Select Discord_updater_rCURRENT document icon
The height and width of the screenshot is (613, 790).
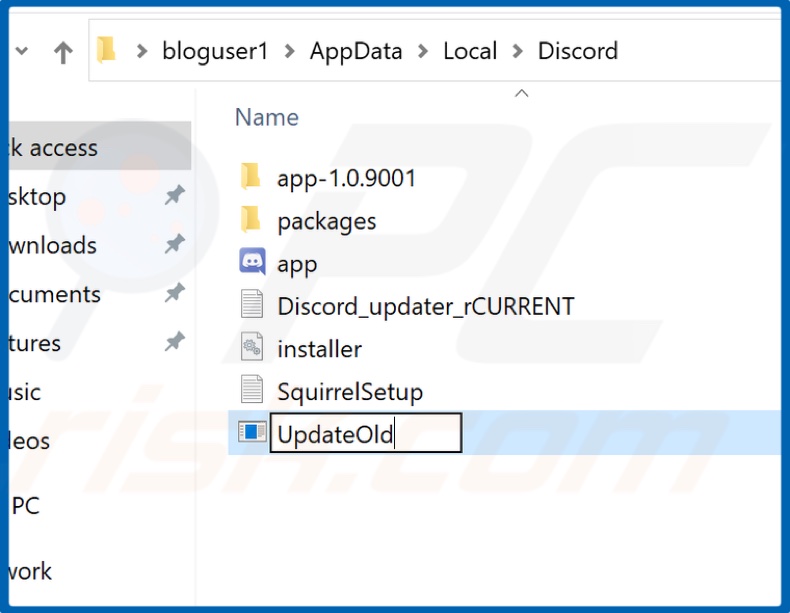tap(251, 304)
